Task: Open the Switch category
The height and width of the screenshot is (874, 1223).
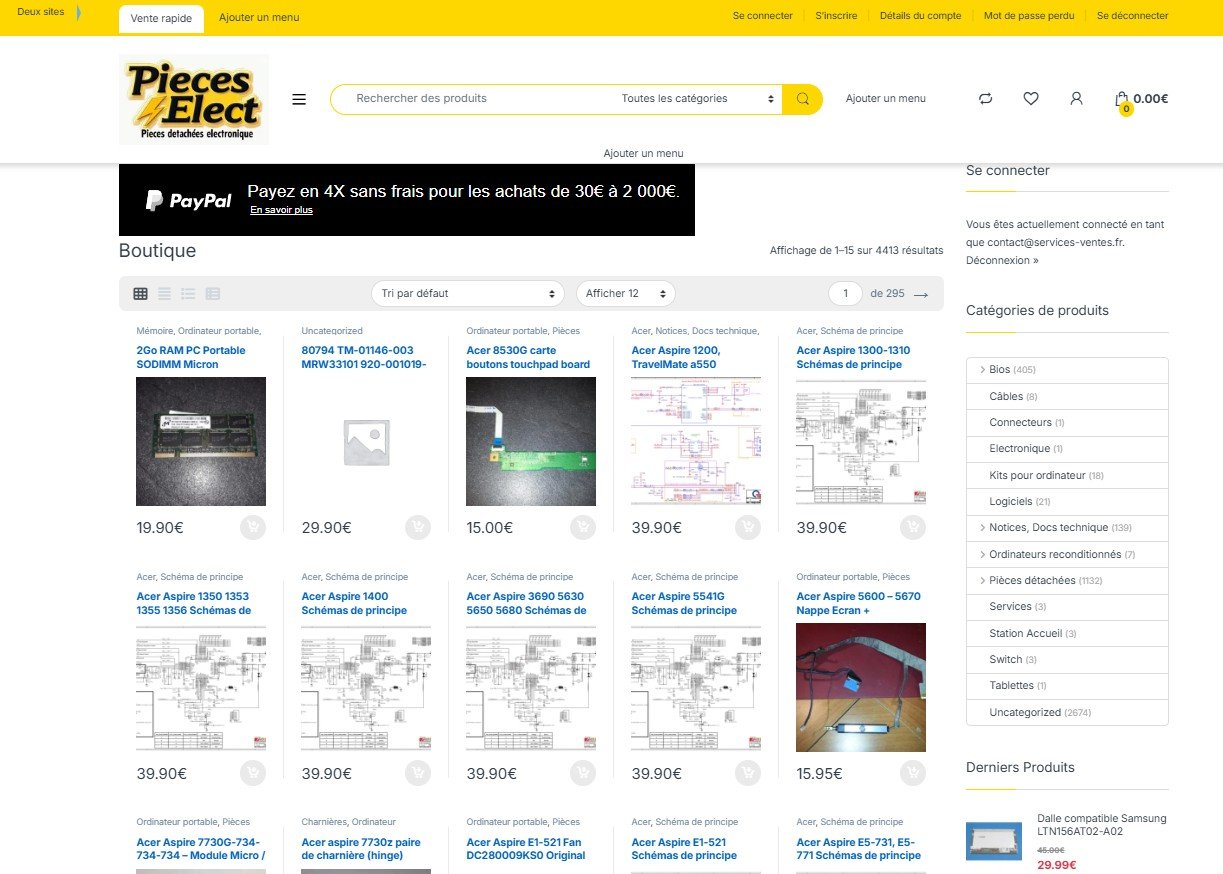Action: tap(1006, 659)
